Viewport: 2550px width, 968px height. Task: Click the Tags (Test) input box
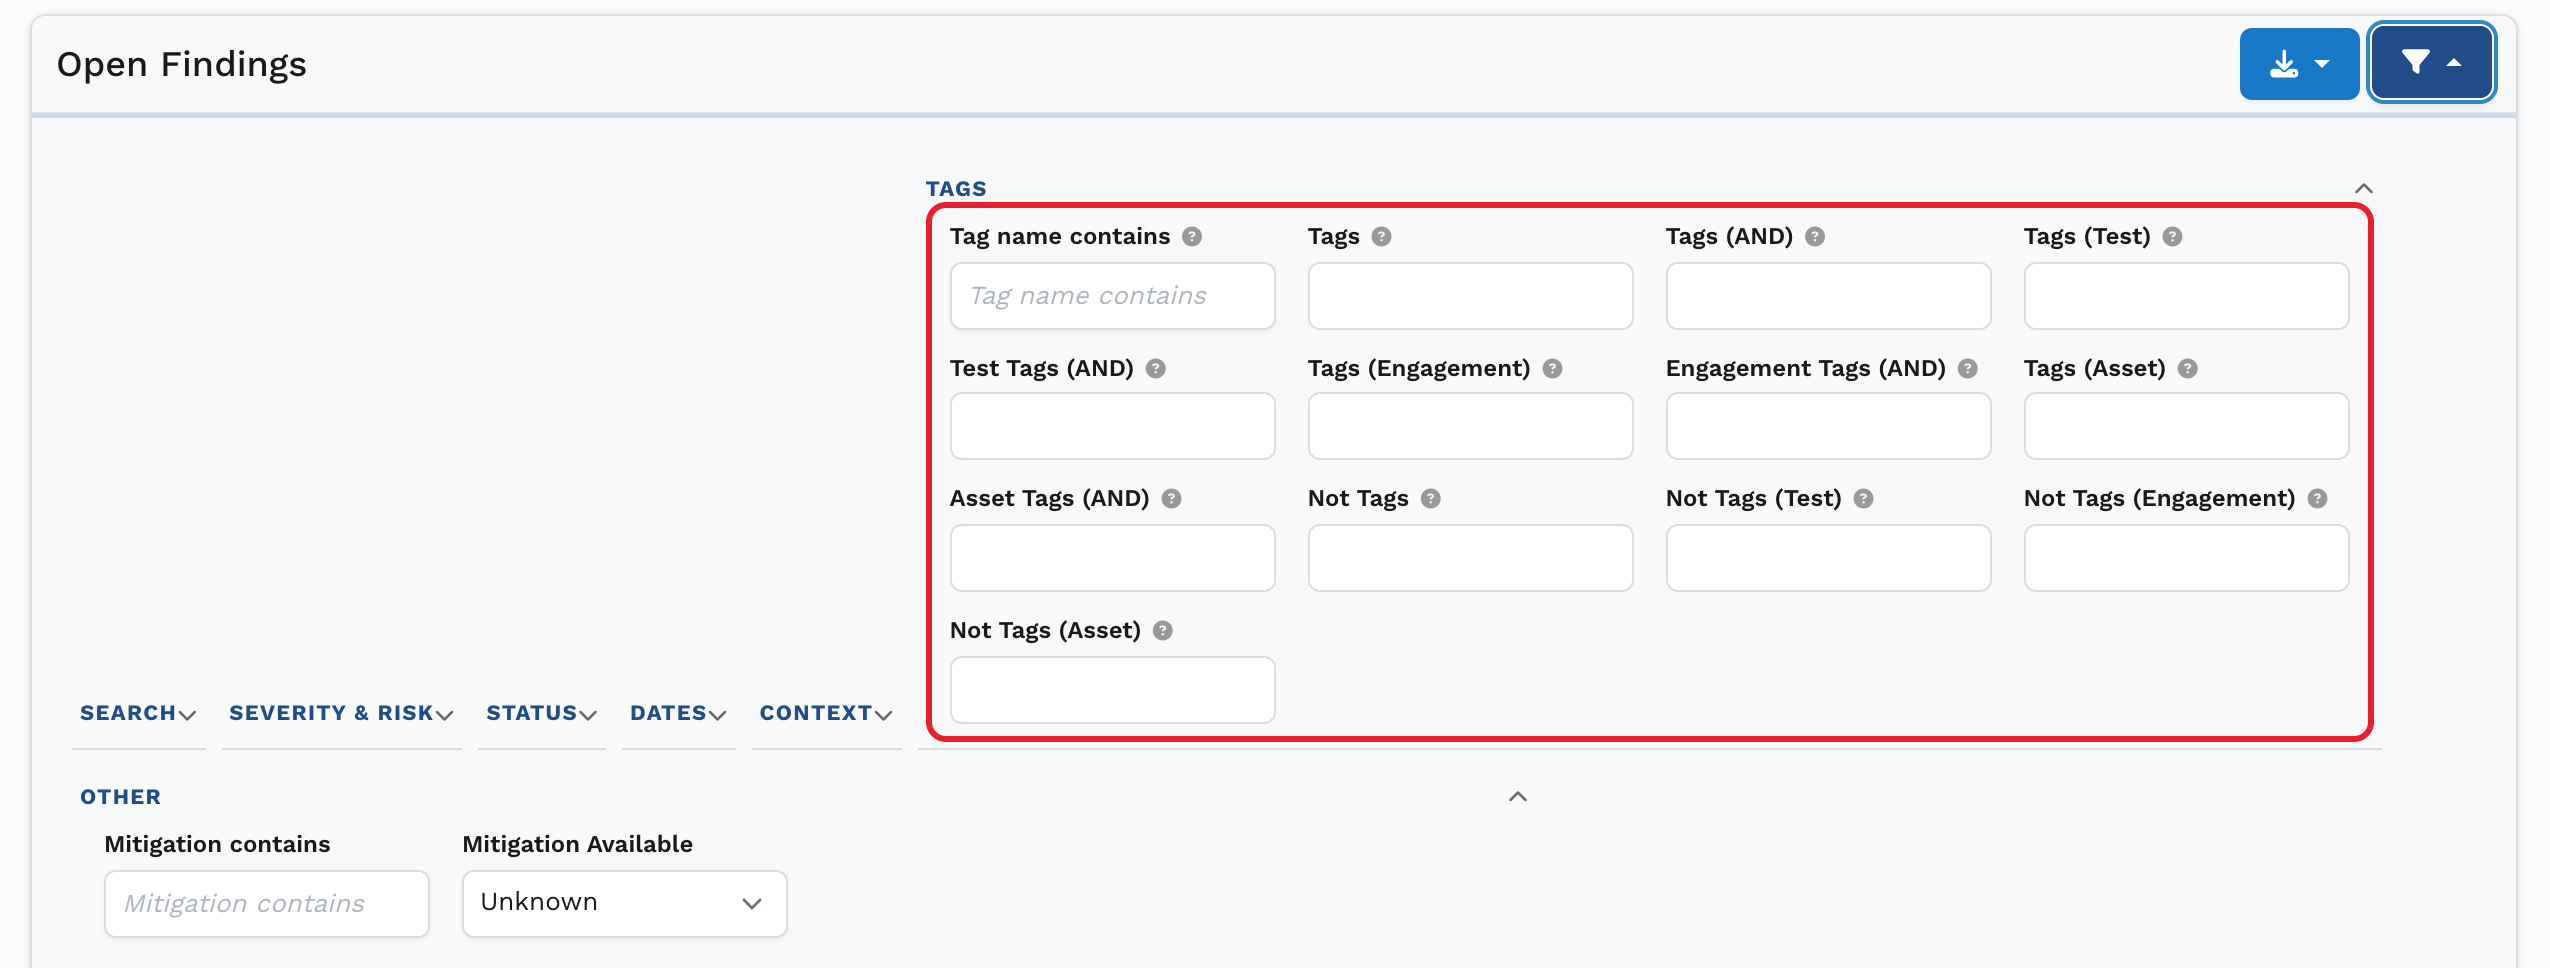pyautogui.click(x=2186, y=296)
